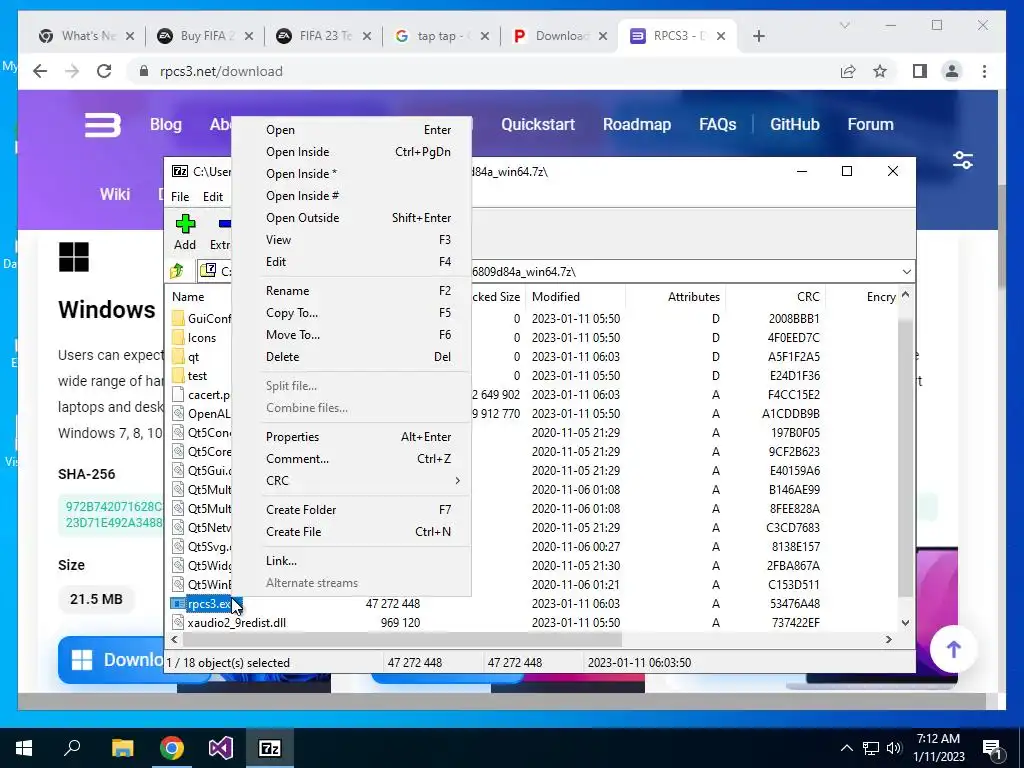Open Chrome three-dot menu
The width and height of the screenshot is (1024, 768).
[x=984, y=71]
